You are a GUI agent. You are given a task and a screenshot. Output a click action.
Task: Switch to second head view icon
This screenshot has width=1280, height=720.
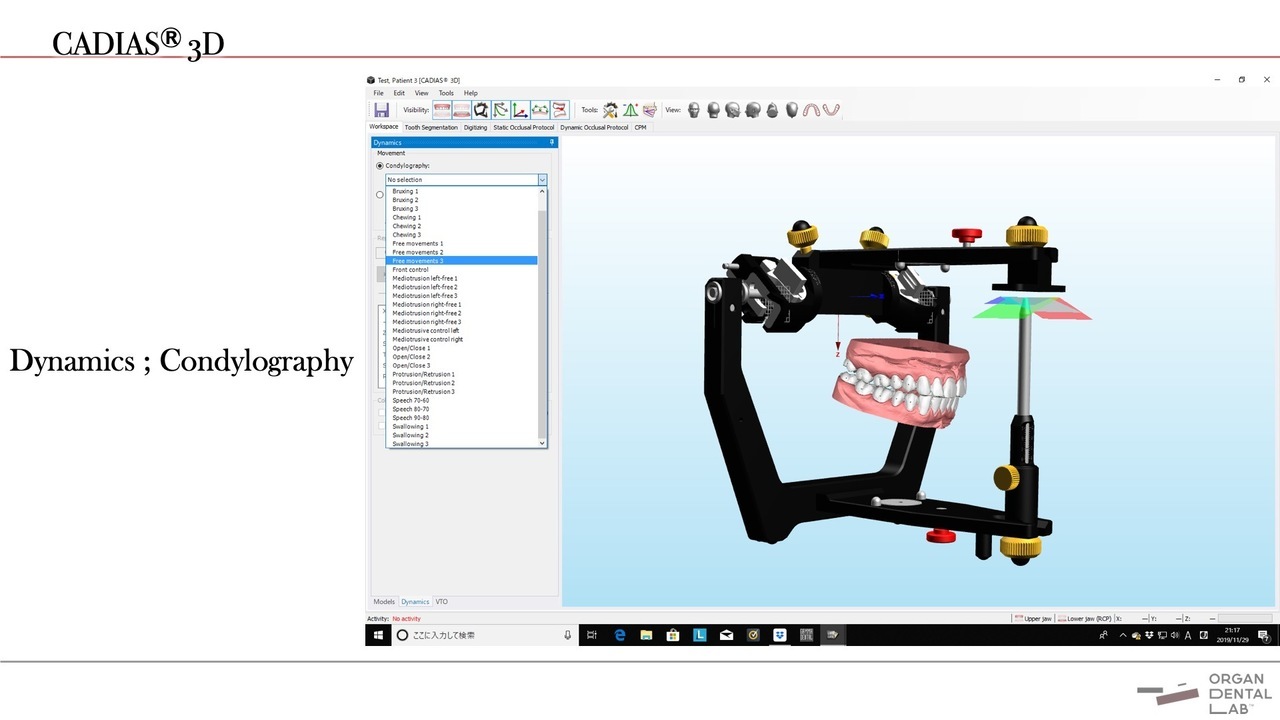coord(713,110)
